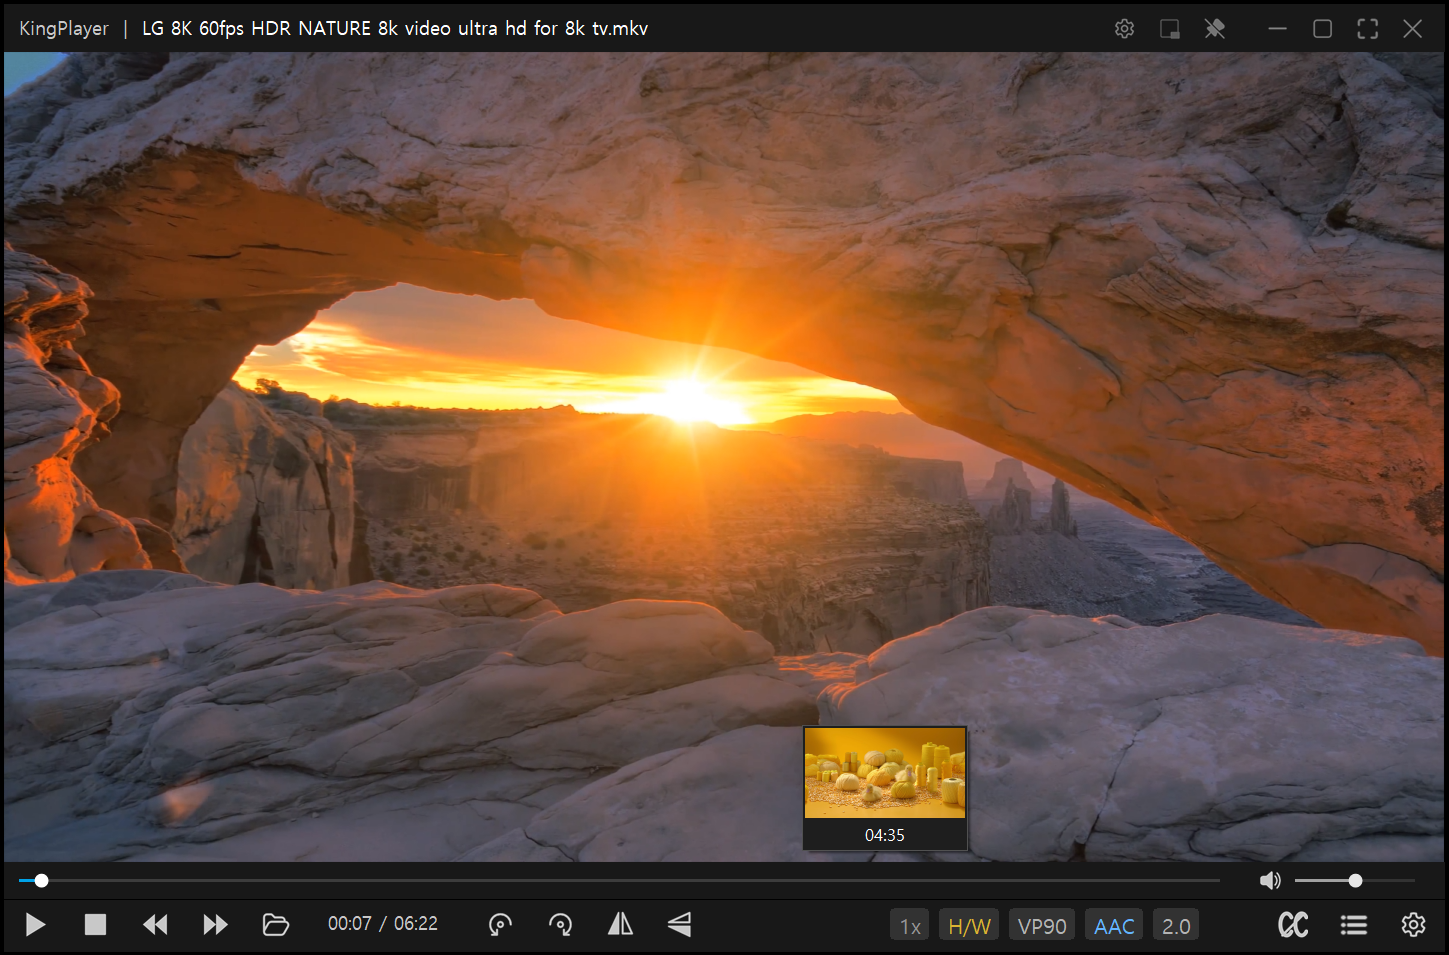
Task: Click the AAC audio codec badge
Action: pyautogui.click(x=1114, y=926)
